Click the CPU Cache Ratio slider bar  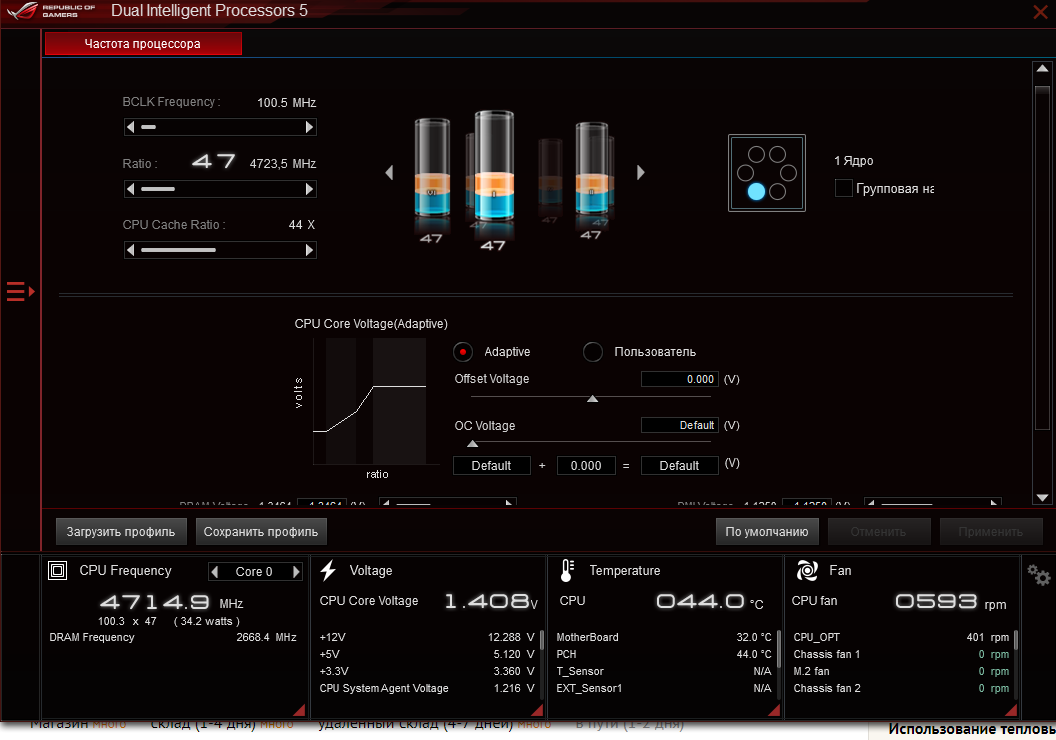(220, 250)
